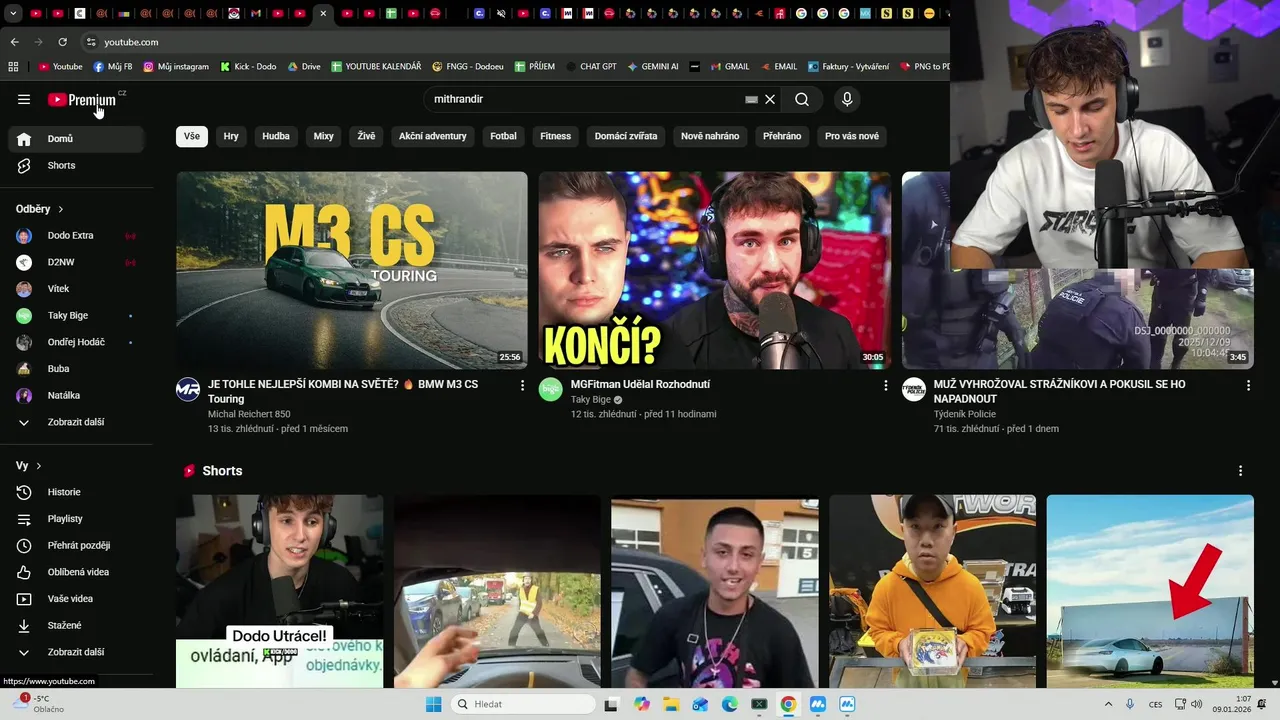The image size is (1280, 720).
Task: Open the Natálka channel subscription
Action: coord(76,396)
